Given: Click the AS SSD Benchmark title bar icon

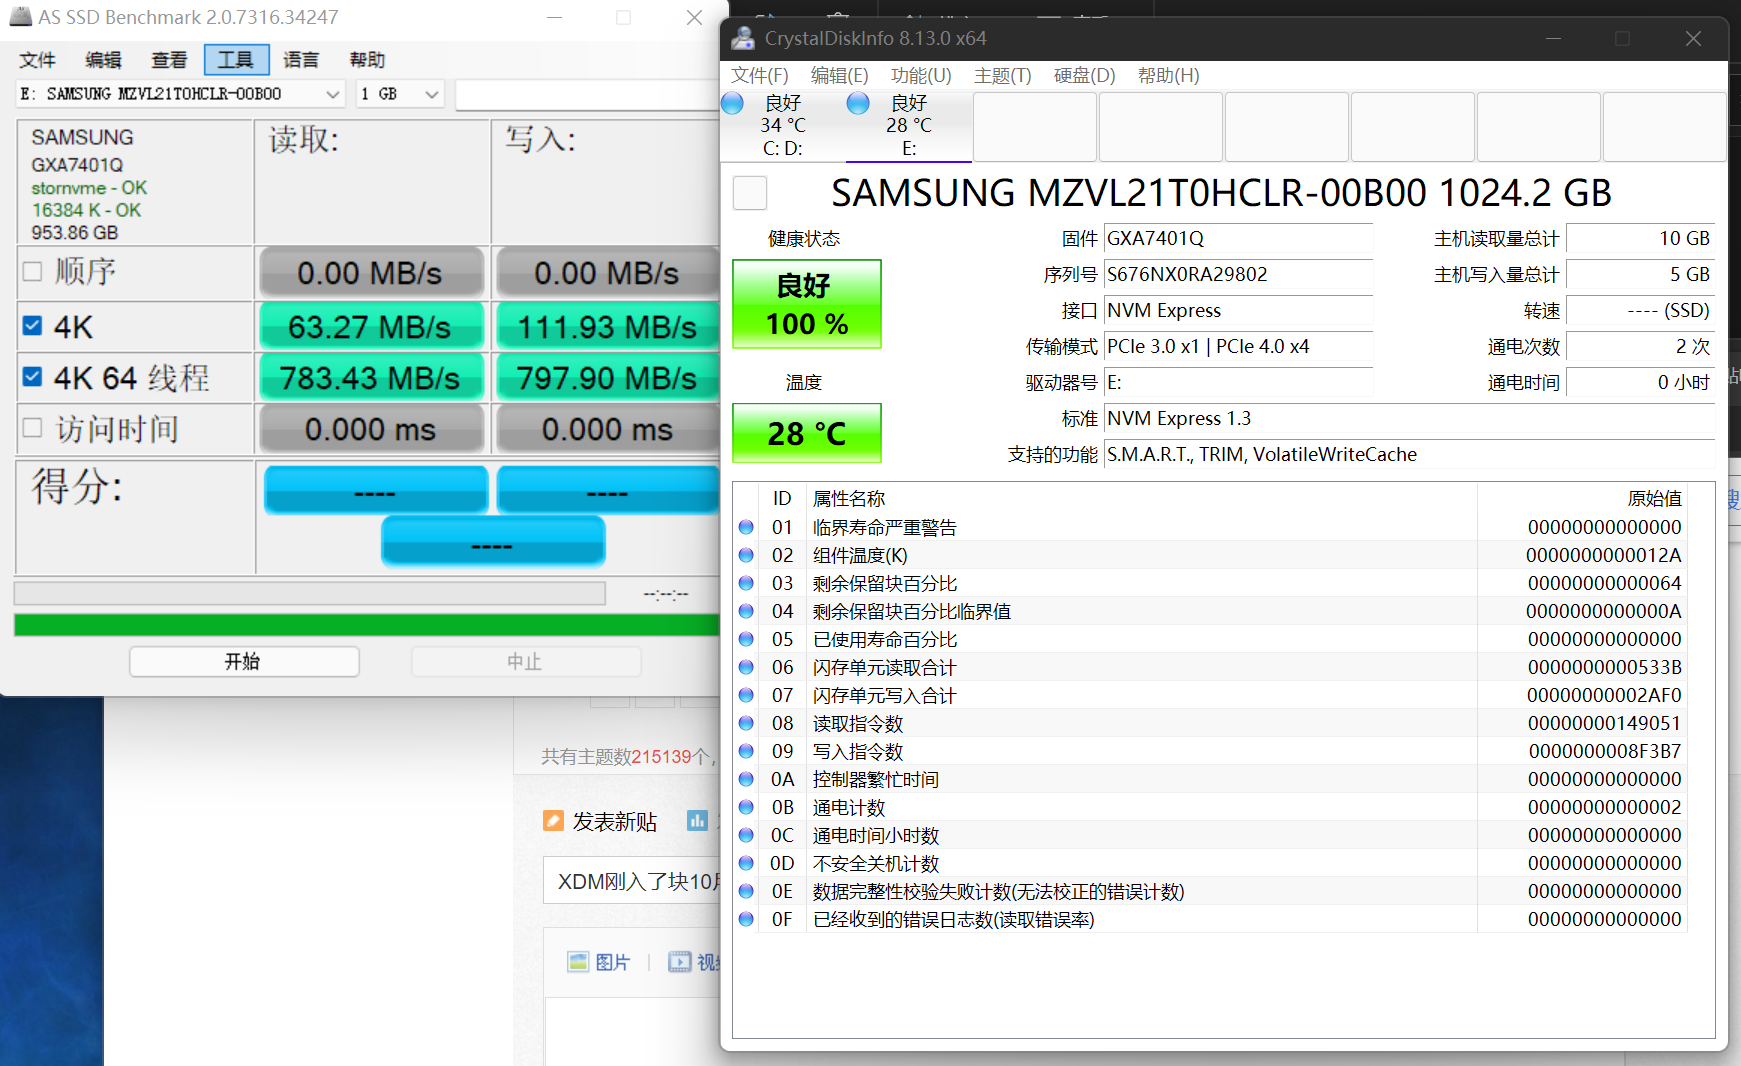Looking at the screenshot, I should [20, 16].
